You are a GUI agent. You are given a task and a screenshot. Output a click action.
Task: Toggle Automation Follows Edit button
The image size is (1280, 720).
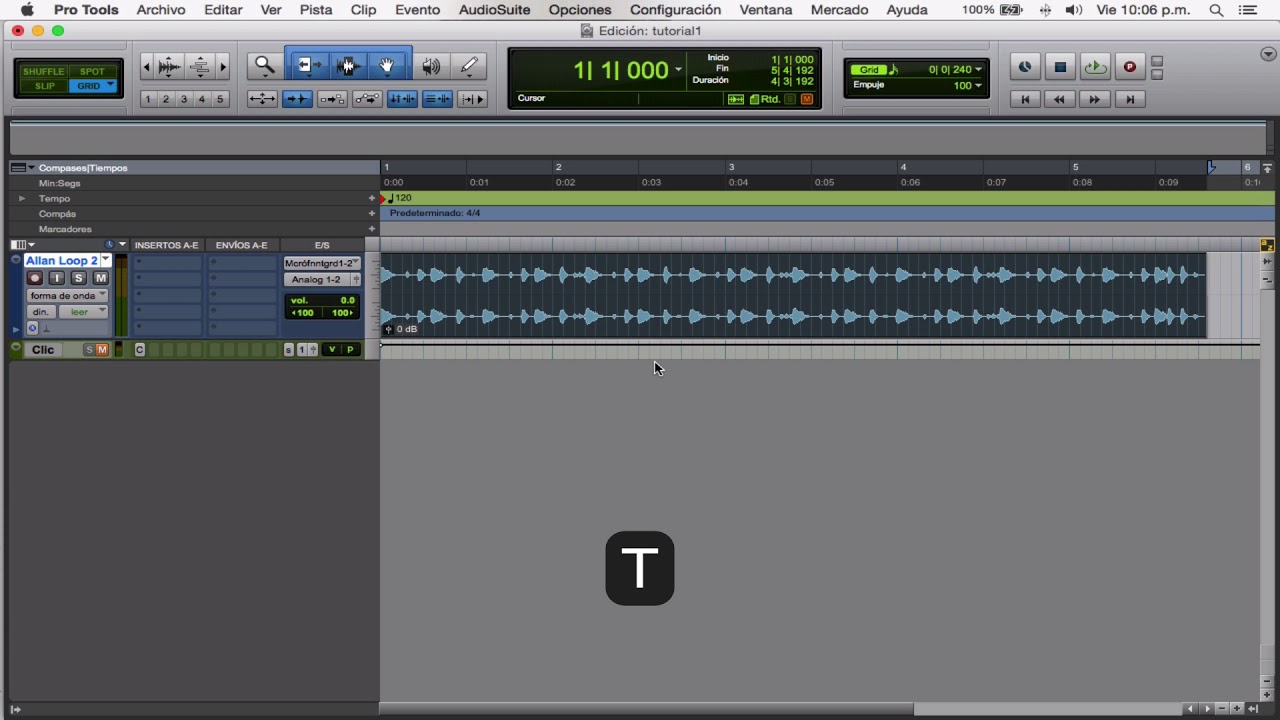(367, 99)
